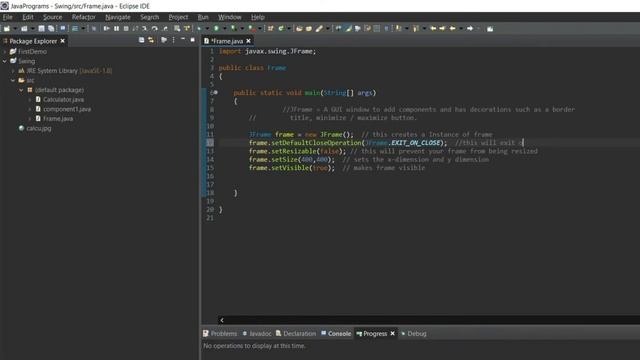This screenshot has height=360, width=640.
Task: Click the New Java Class icon
Action: pos(281,29)
